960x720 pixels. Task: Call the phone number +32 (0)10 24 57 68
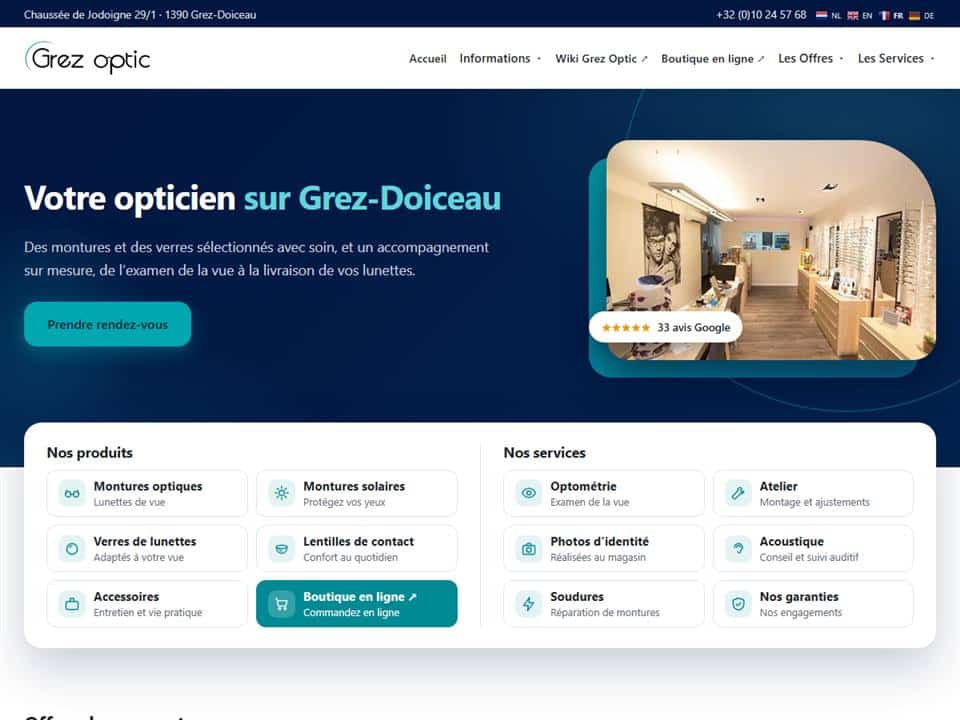[x=761, y=15]
